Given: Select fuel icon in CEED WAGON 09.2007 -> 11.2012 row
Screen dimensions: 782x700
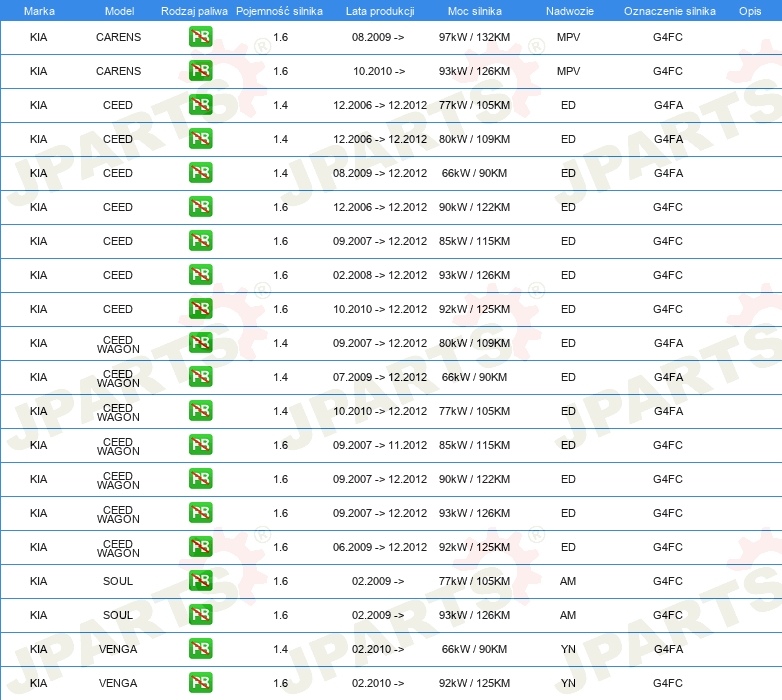Looking at the screenshot, I should coord(200,445).
